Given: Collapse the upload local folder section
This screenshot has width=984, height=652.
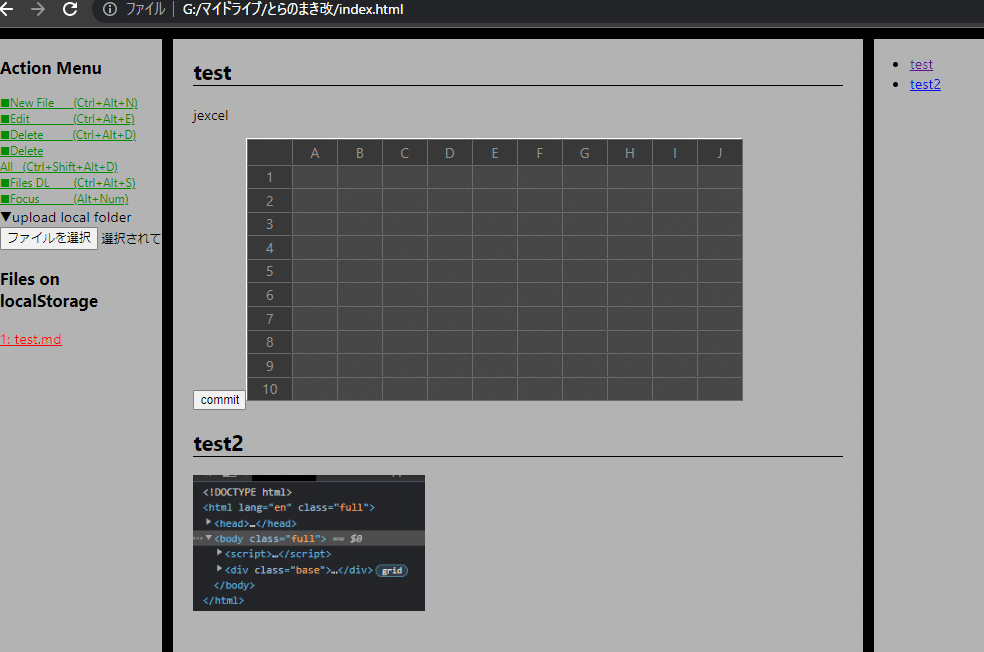Looking at the screenshot, I should tap(66, 217).
